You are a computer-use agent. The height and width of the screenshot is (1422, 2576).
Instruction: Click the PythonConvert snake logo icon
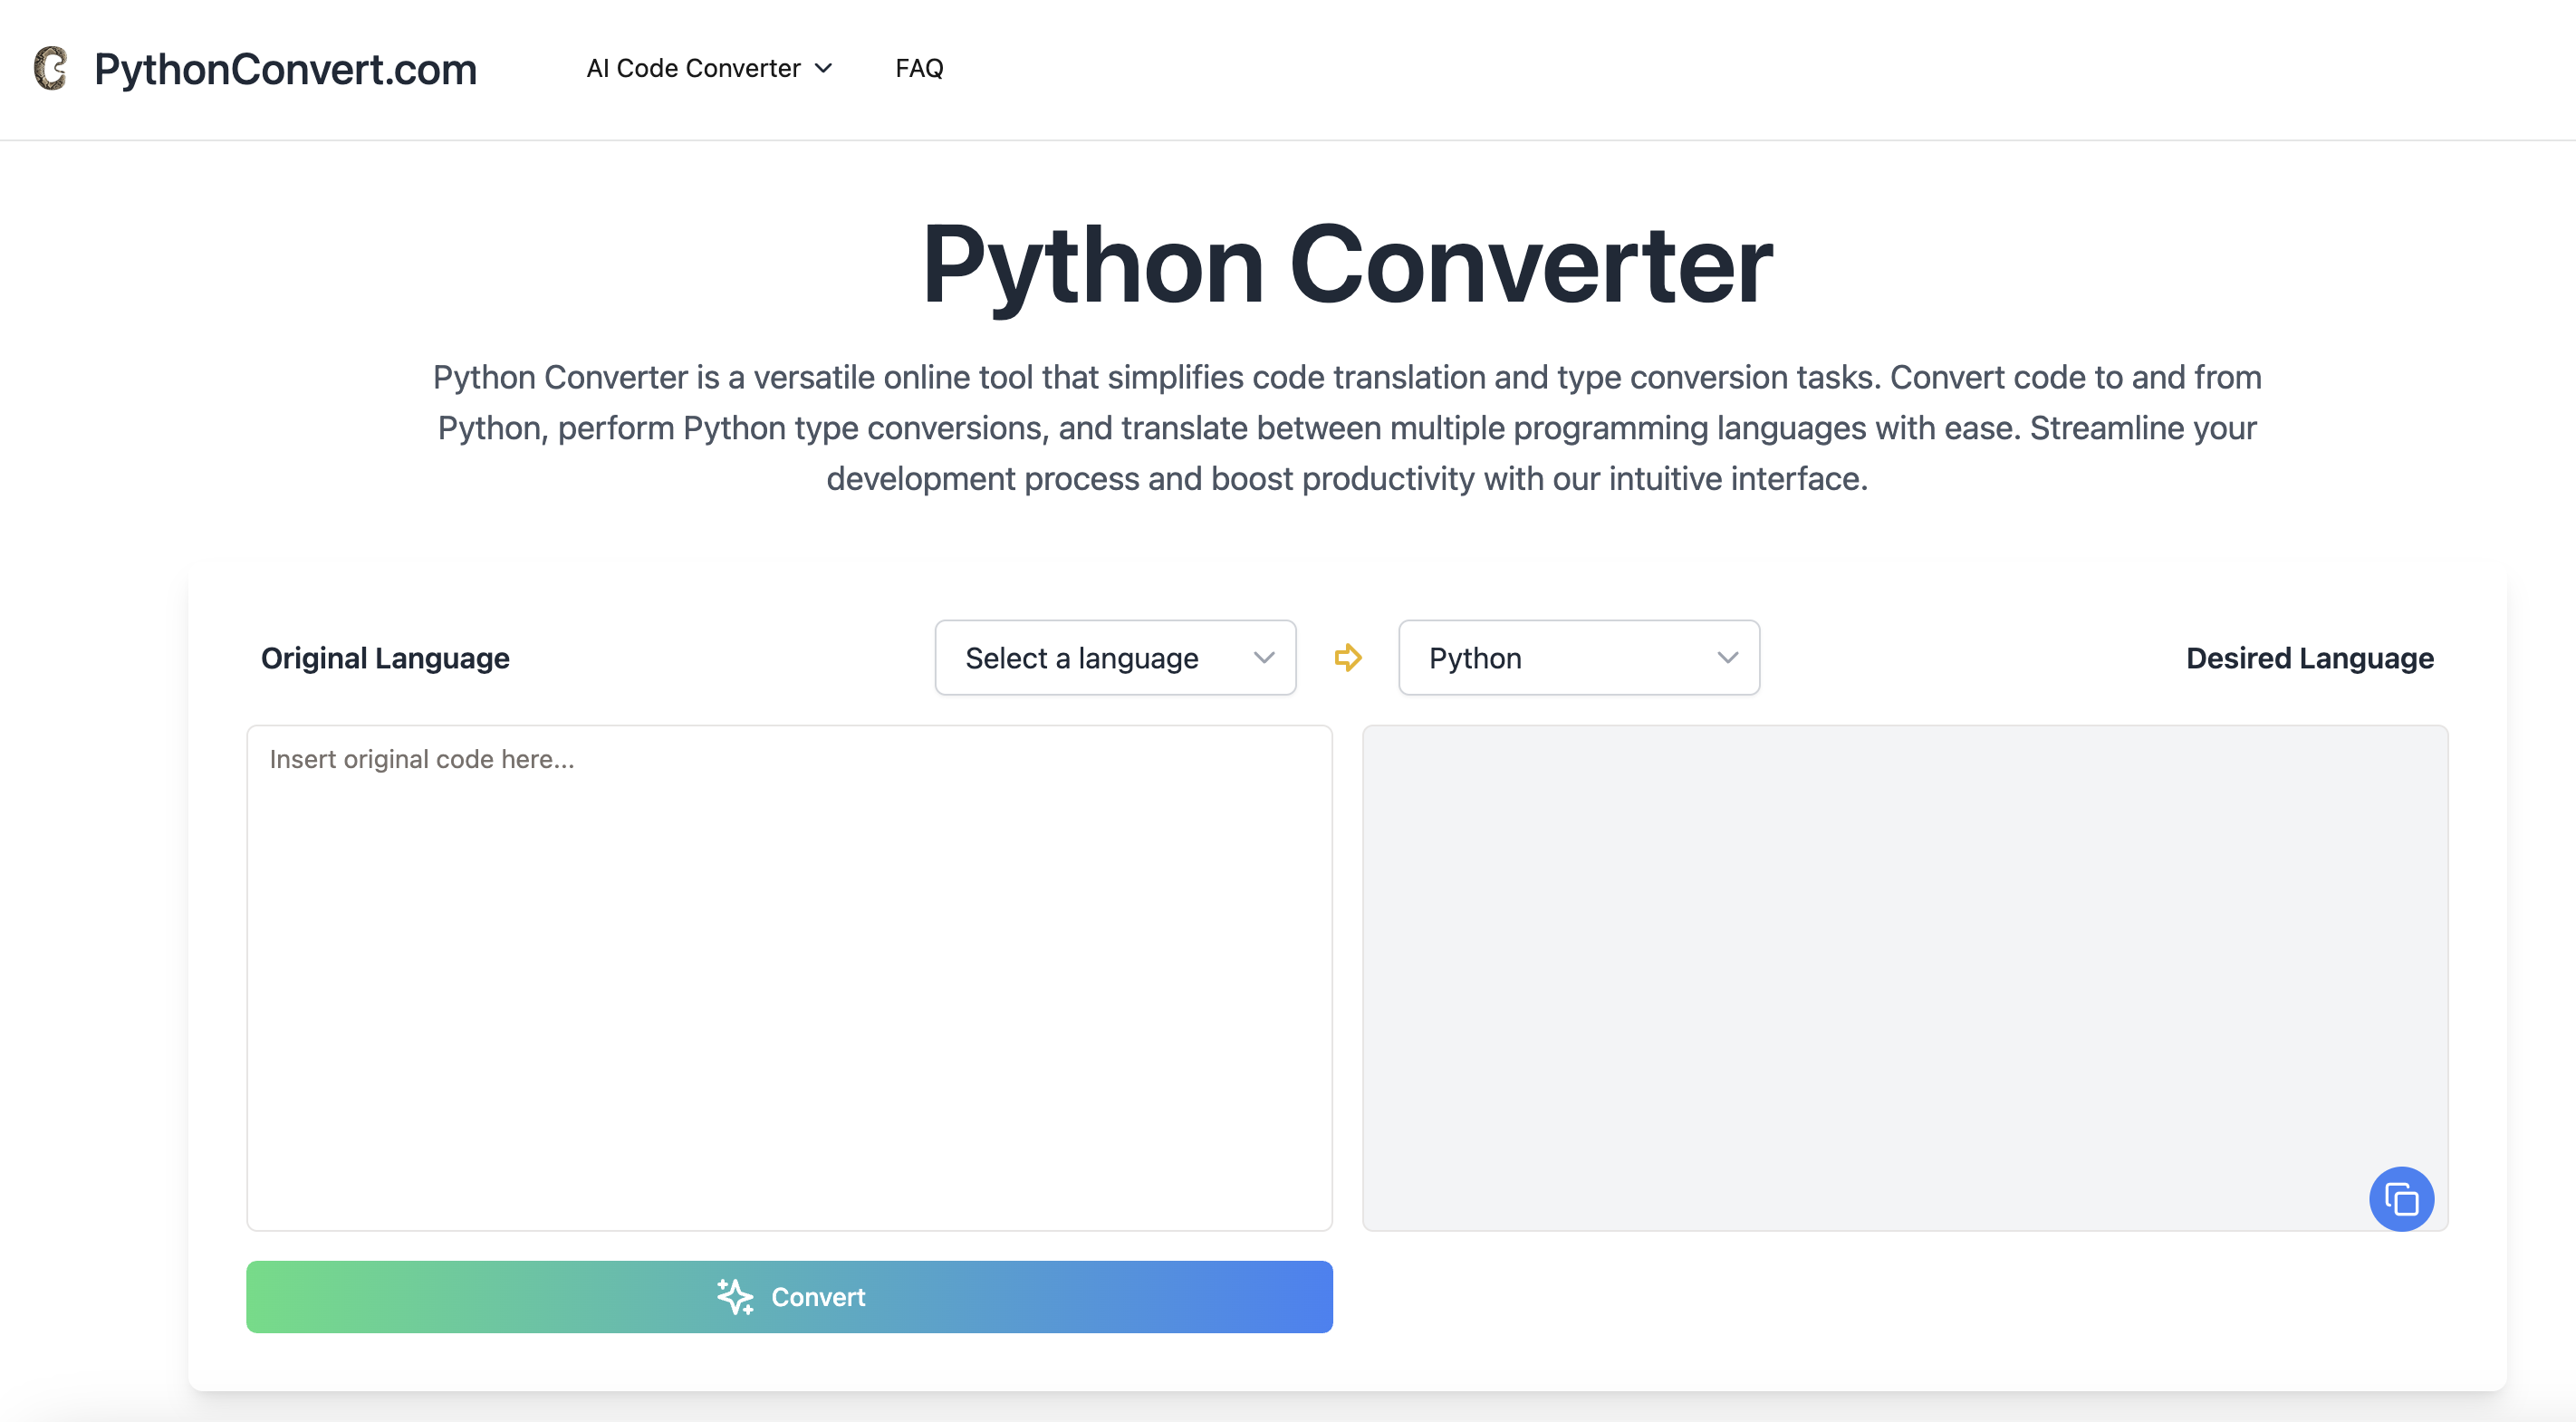[x=50, y=68]
